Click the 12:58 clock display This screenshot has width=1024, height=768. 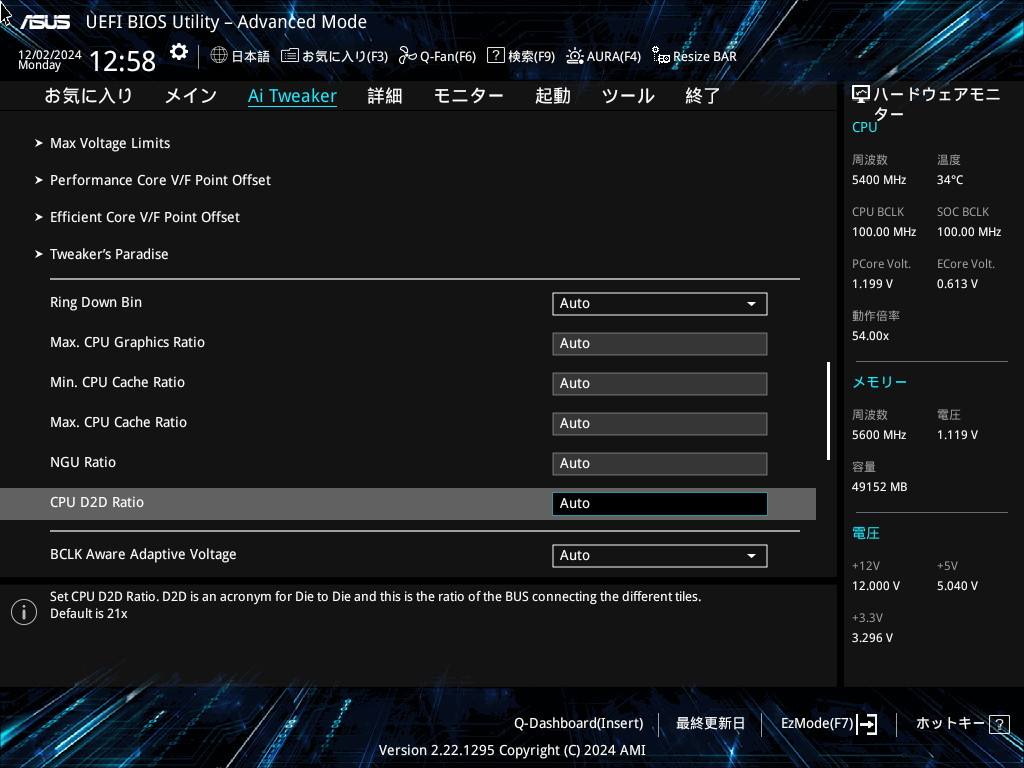[x=122, y=61]
